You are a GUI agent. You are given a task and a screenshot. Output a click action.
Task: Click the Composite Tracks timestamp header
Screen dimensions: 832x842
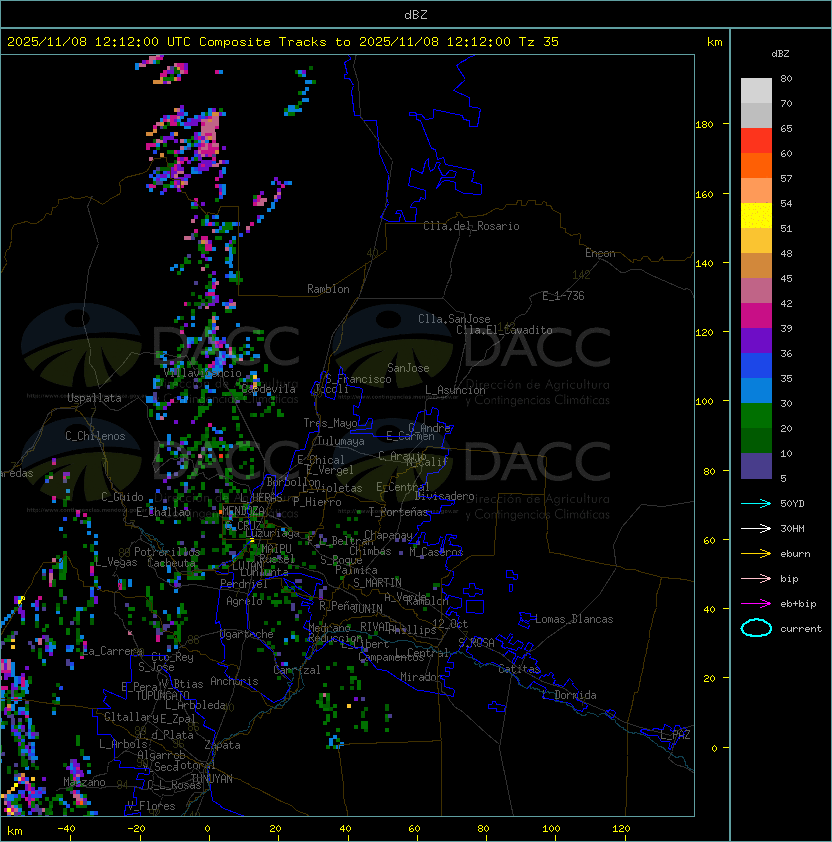point(283,42)
